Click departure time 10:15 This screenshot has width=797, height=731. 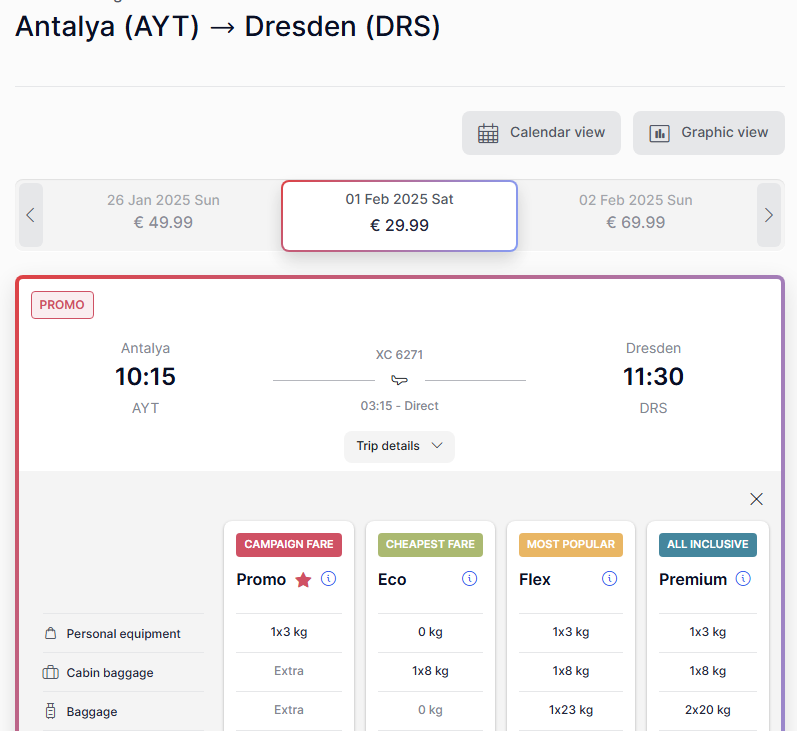[x=145, y=377]
